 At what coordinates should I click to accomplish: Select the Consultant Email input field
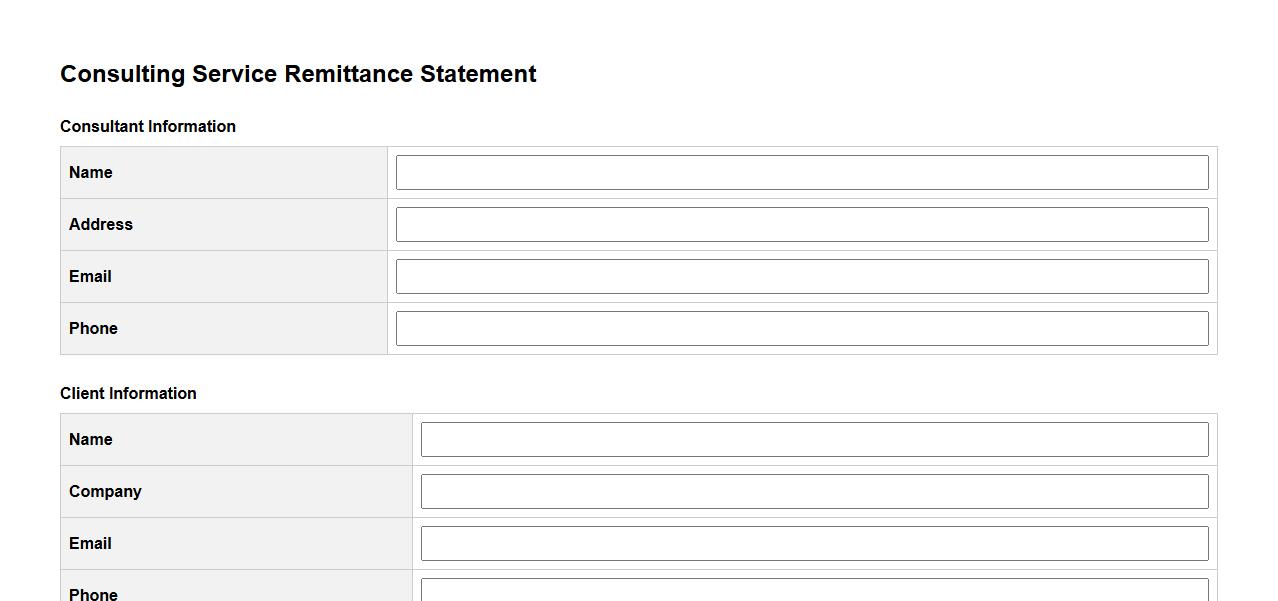tap(802, 276)
